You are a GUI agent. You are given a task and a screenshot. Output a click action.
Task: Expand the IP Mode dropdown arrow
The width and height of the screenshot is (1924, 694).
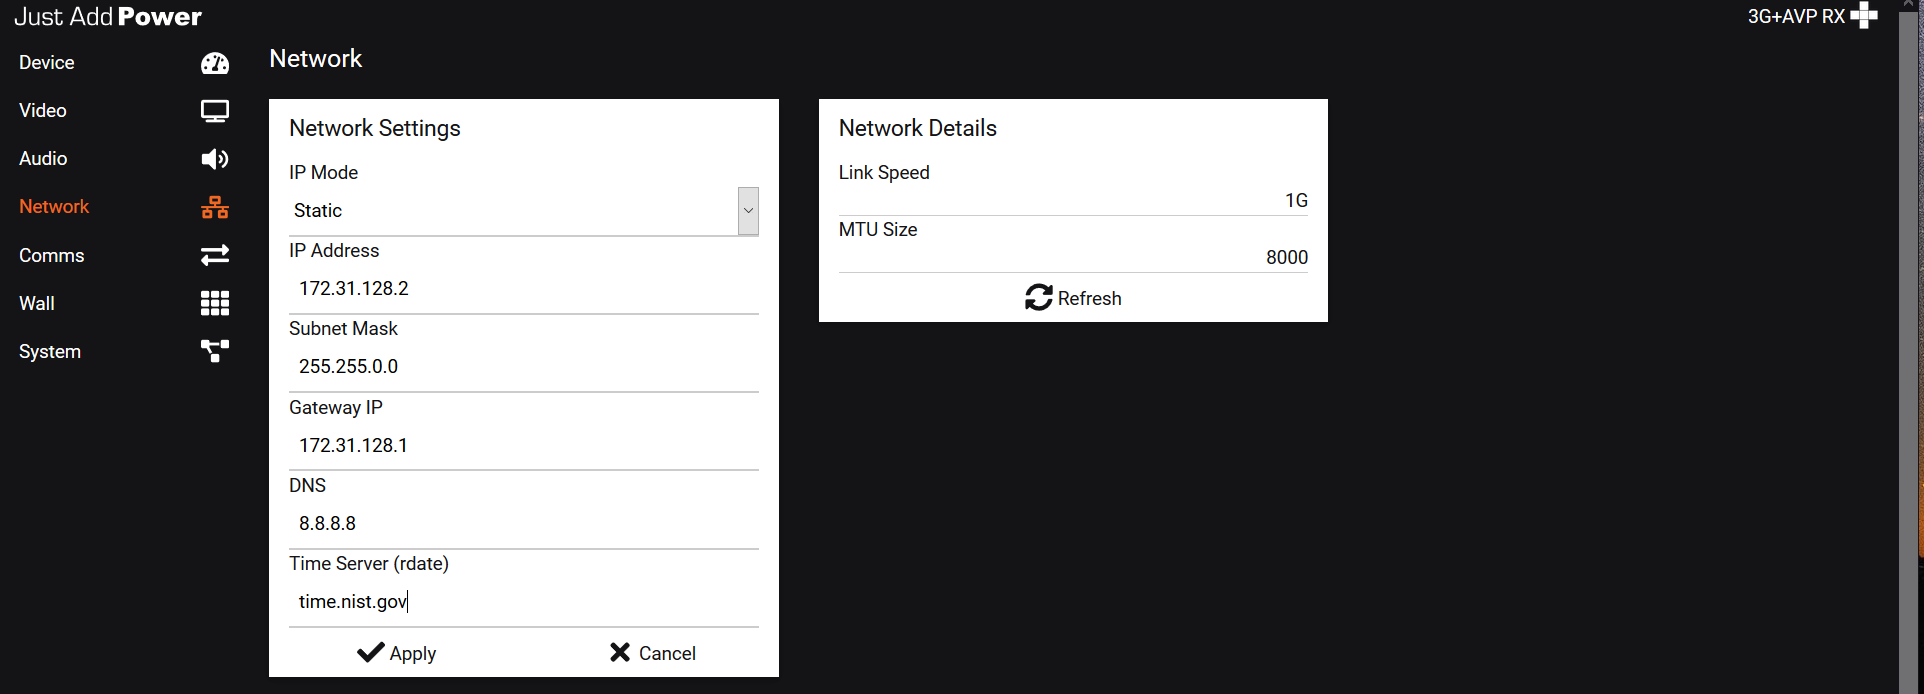coord(748,211)
